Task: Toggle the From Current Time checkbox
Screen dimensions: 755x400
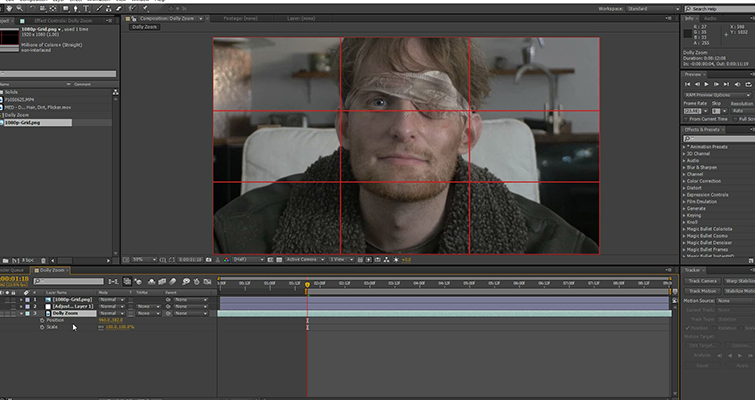Action: pos(688,118)
